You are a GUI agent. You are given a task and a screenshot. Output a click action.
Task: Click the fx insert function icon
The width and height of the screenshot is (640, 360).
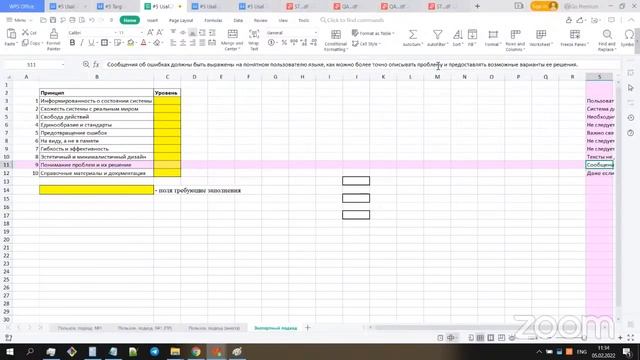[x=96, y=64]
